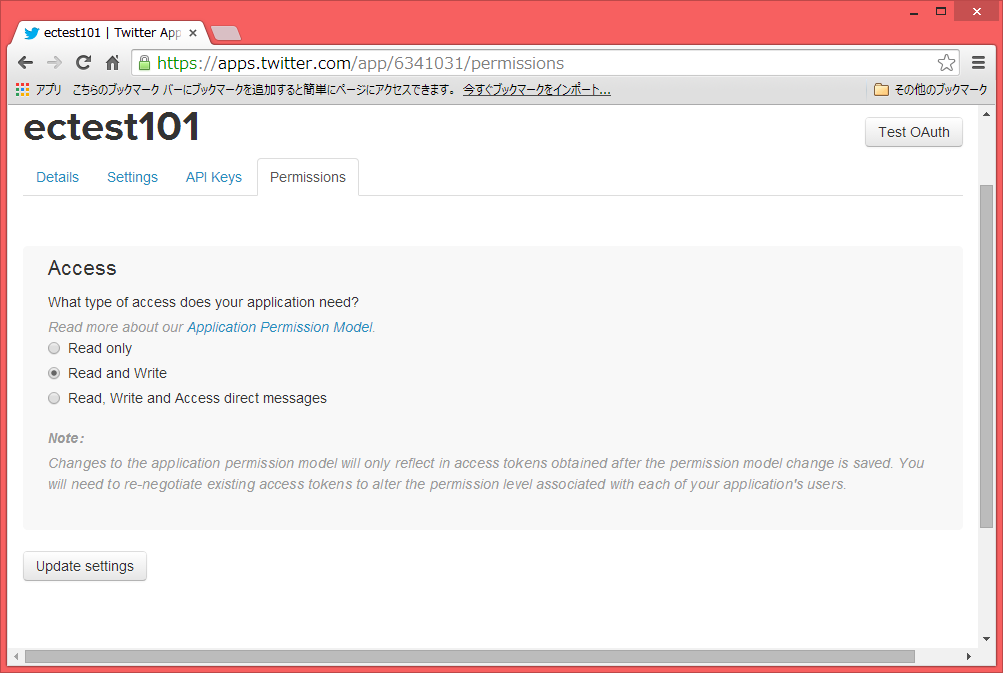Go back with browser back arrow

pos(26,63)
